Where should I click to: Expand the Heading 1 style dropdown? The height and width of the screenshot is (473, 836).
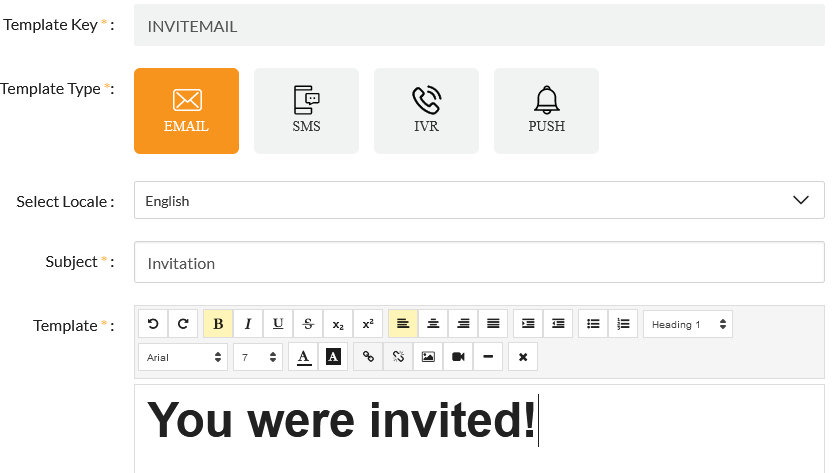pyautogui.click(x=688, y=324)
